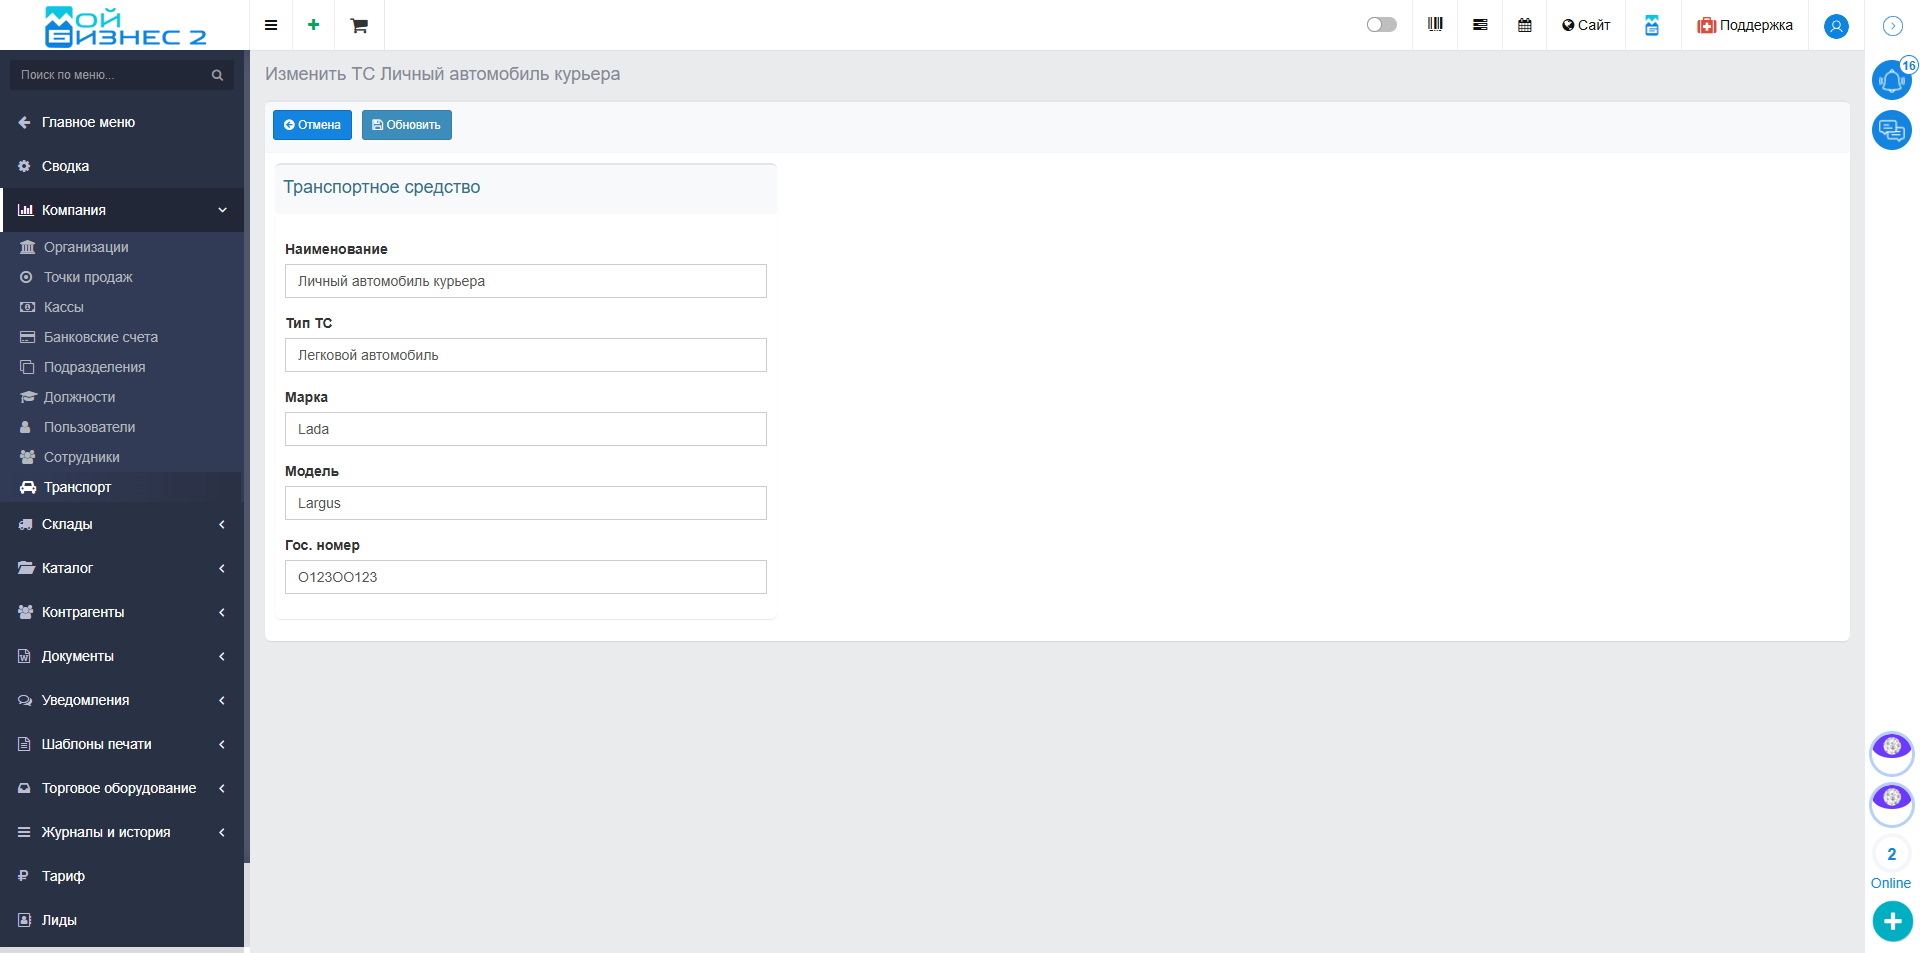
Task: Open Тариф in sidebar
Action: point(122,876)
